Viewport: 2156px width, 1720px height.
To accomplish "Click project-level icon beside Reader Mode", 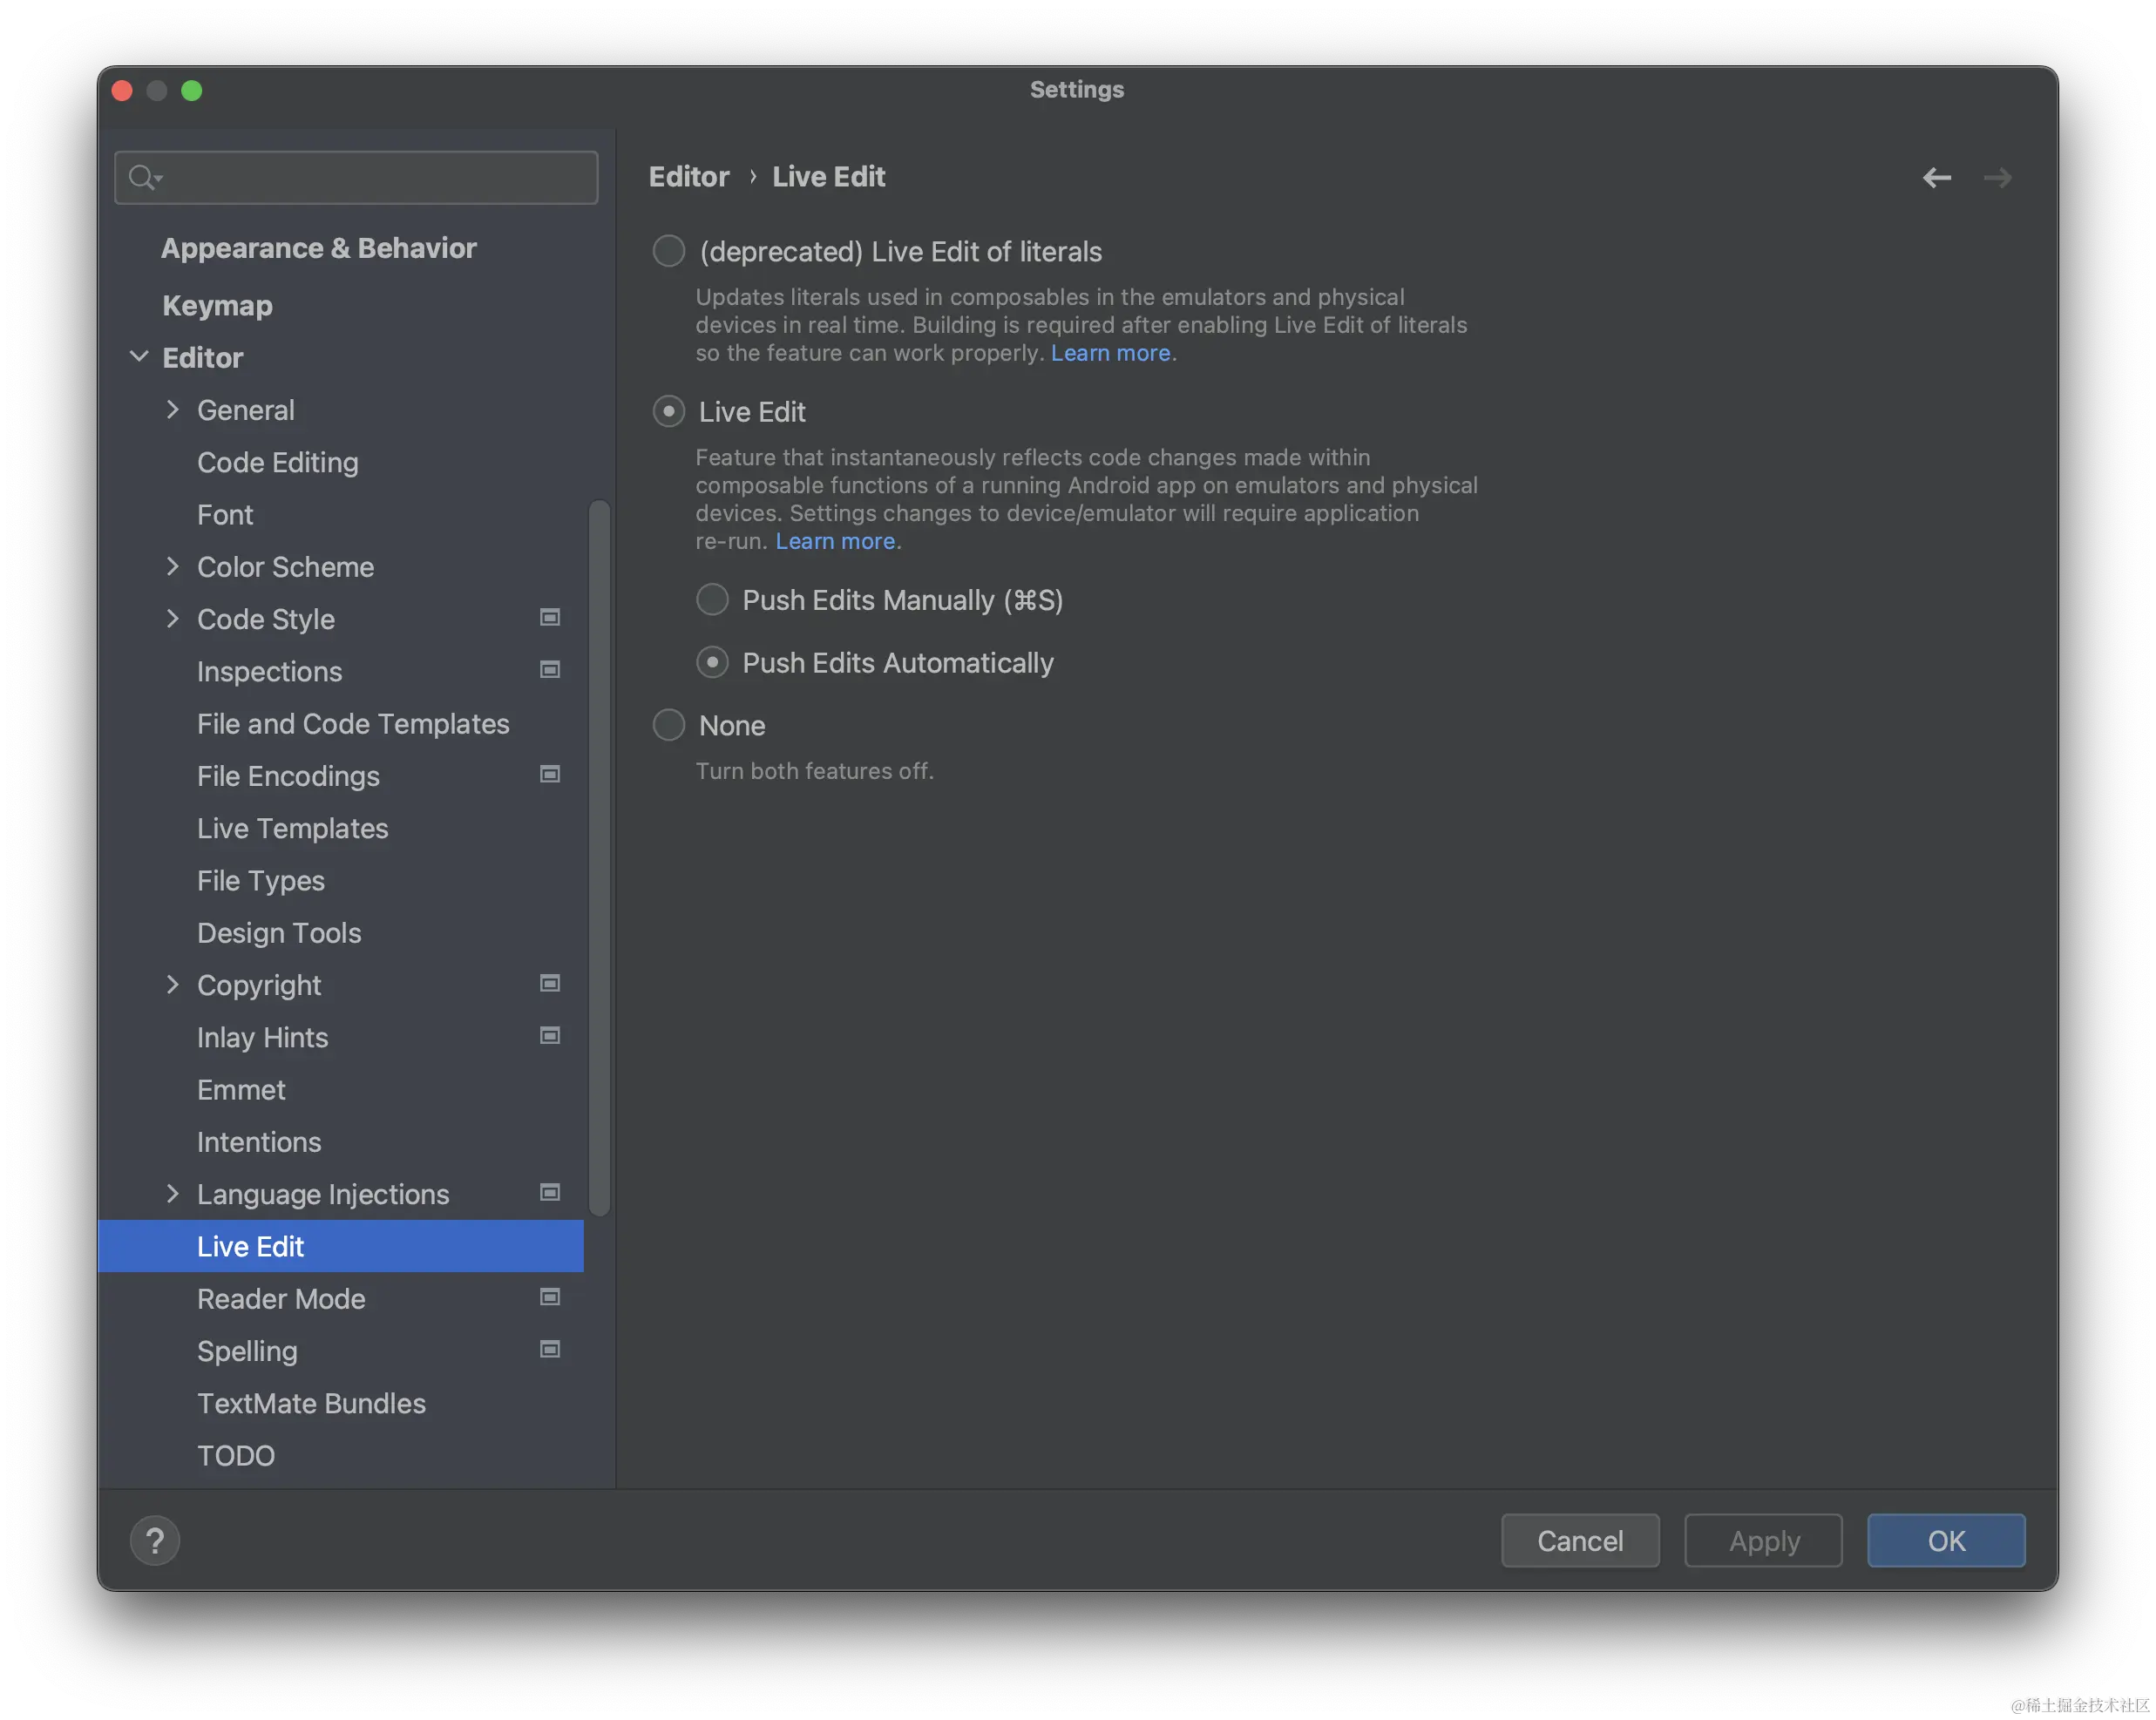I will click(x=549, y=1297).
